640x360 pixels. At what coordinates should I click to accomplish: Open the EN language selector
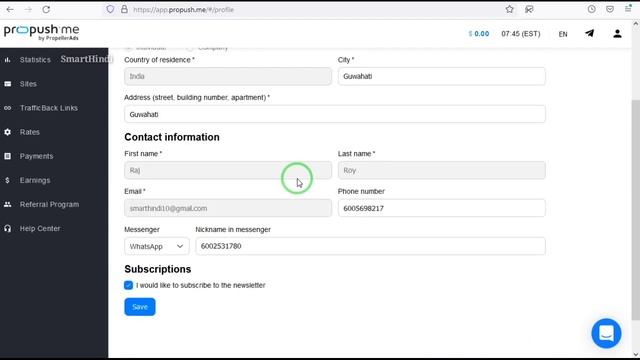563,34
